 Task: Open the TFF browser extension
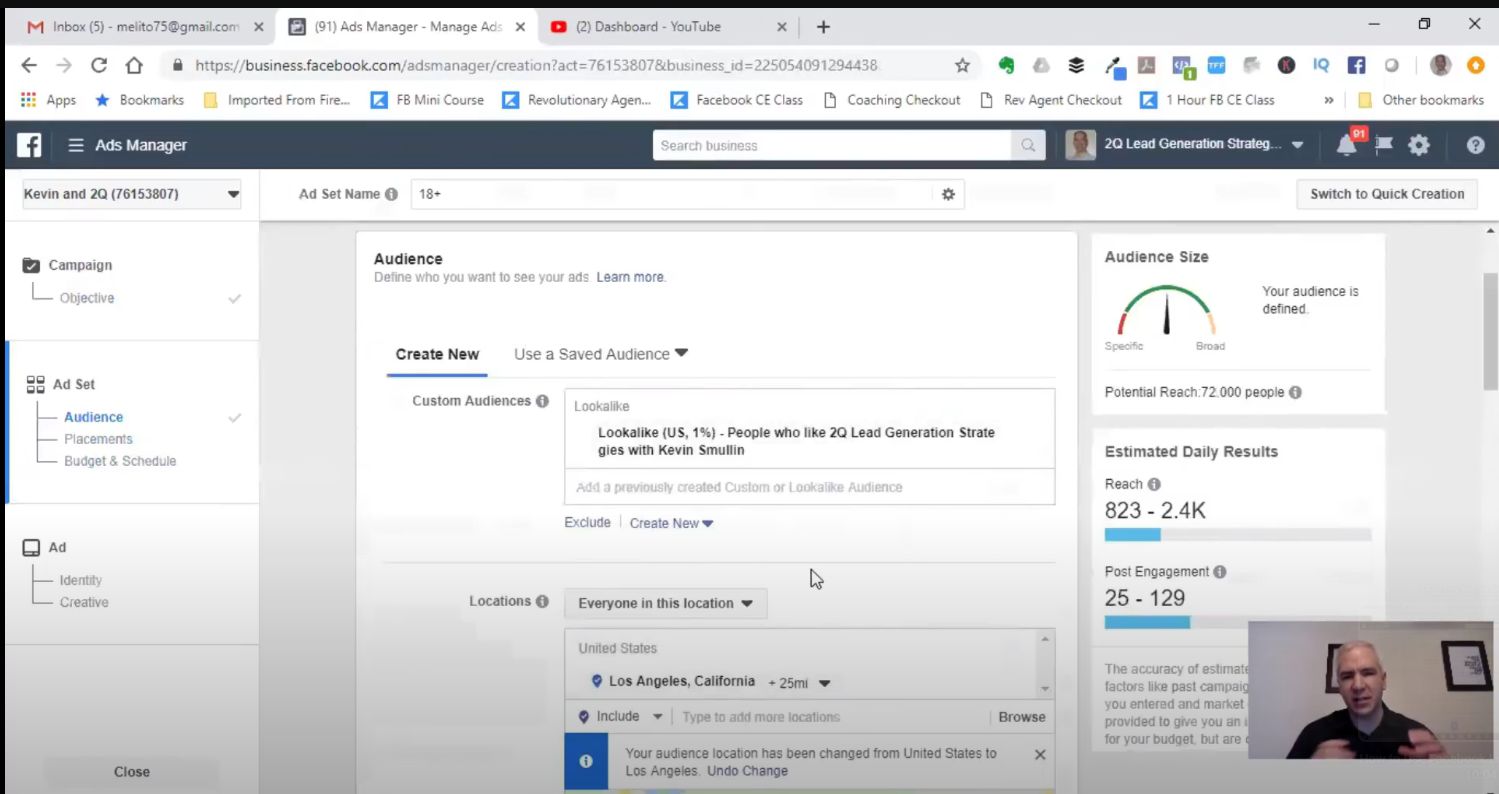tap(1216, 65)
